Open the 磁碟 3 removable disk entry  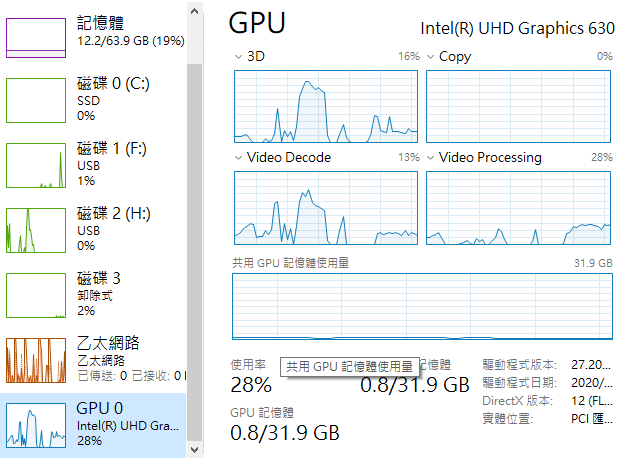[93, 294]
